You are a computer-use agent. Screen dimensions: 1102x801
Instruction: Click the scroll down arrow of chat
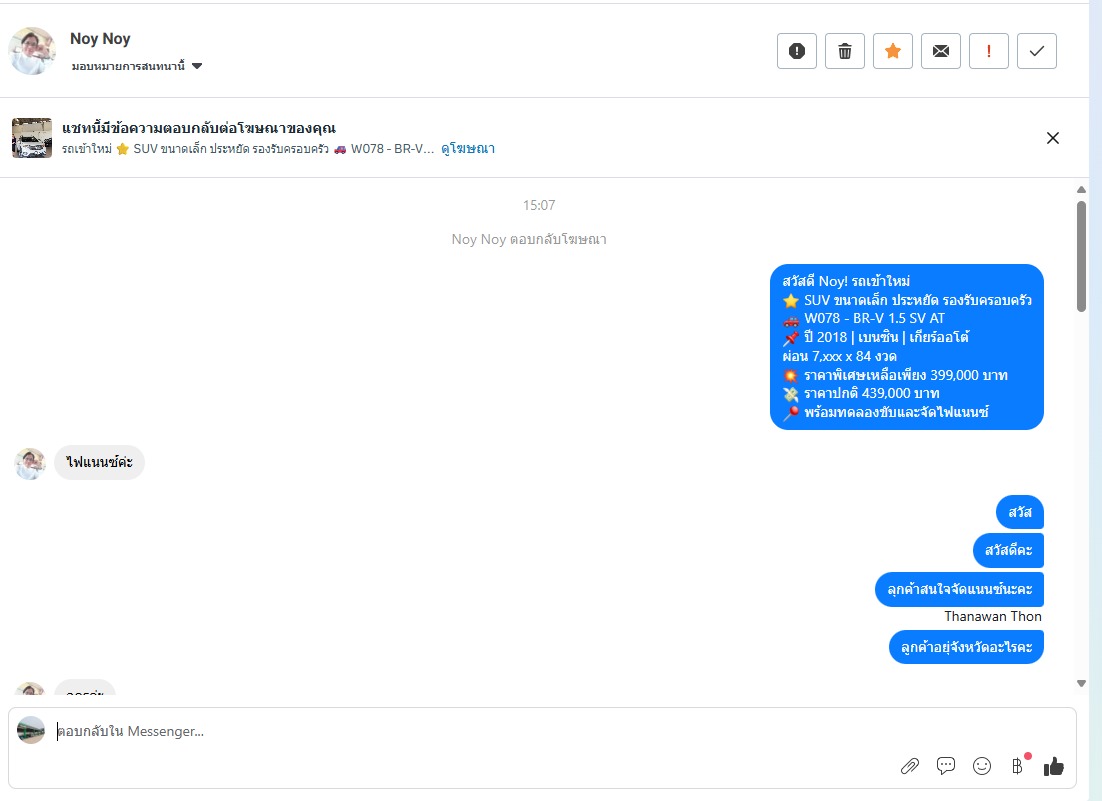[x=1082, y=683]
